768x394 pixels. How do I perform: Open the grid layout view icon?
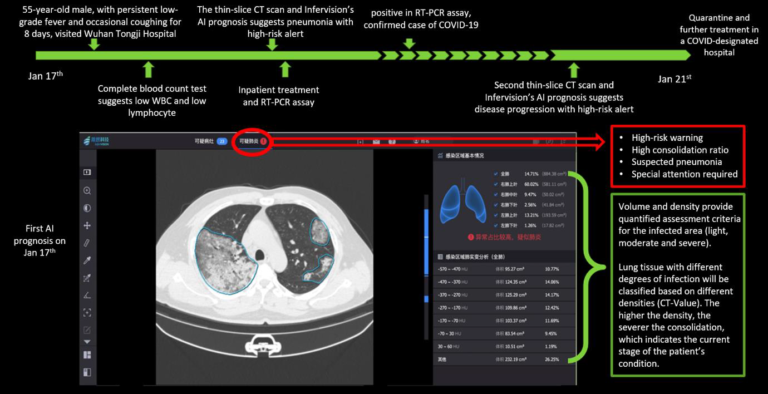pyautogui.click(x=87, y=355)
